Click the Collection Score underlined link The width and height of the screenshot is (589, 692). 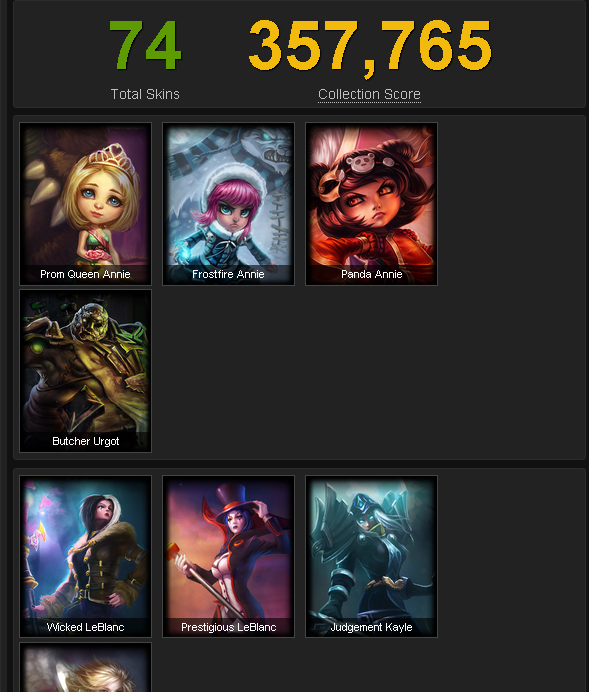369,94
